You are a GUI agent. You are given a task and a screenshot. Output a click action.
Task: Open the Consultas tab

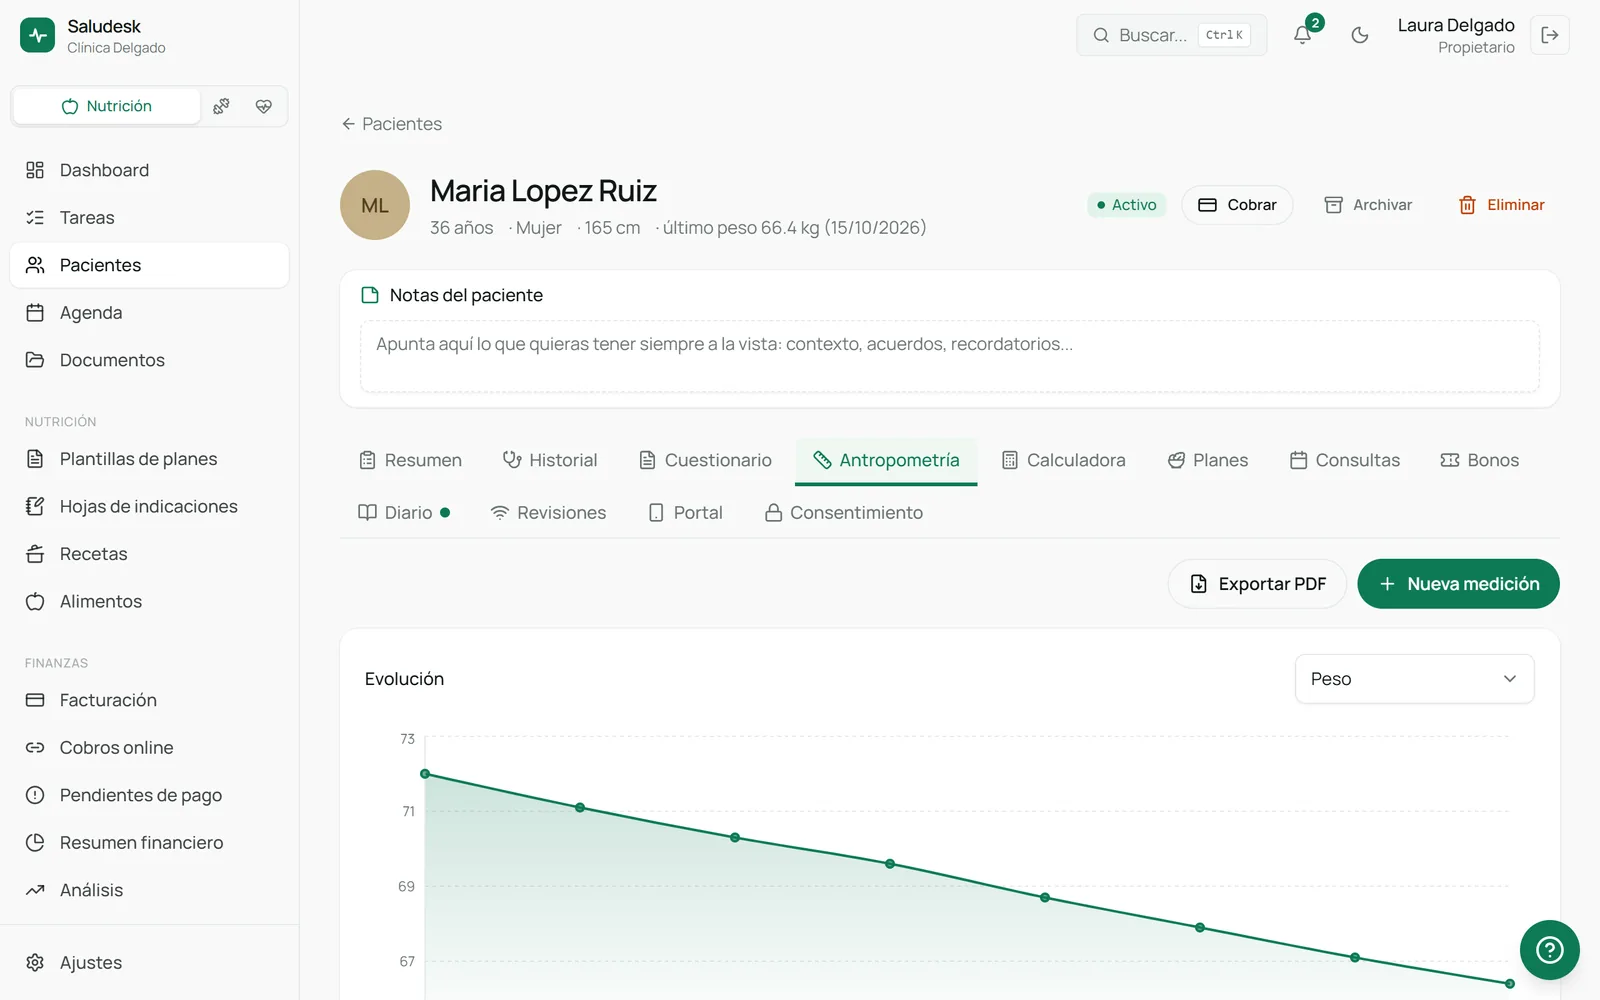coord(1345,460)
